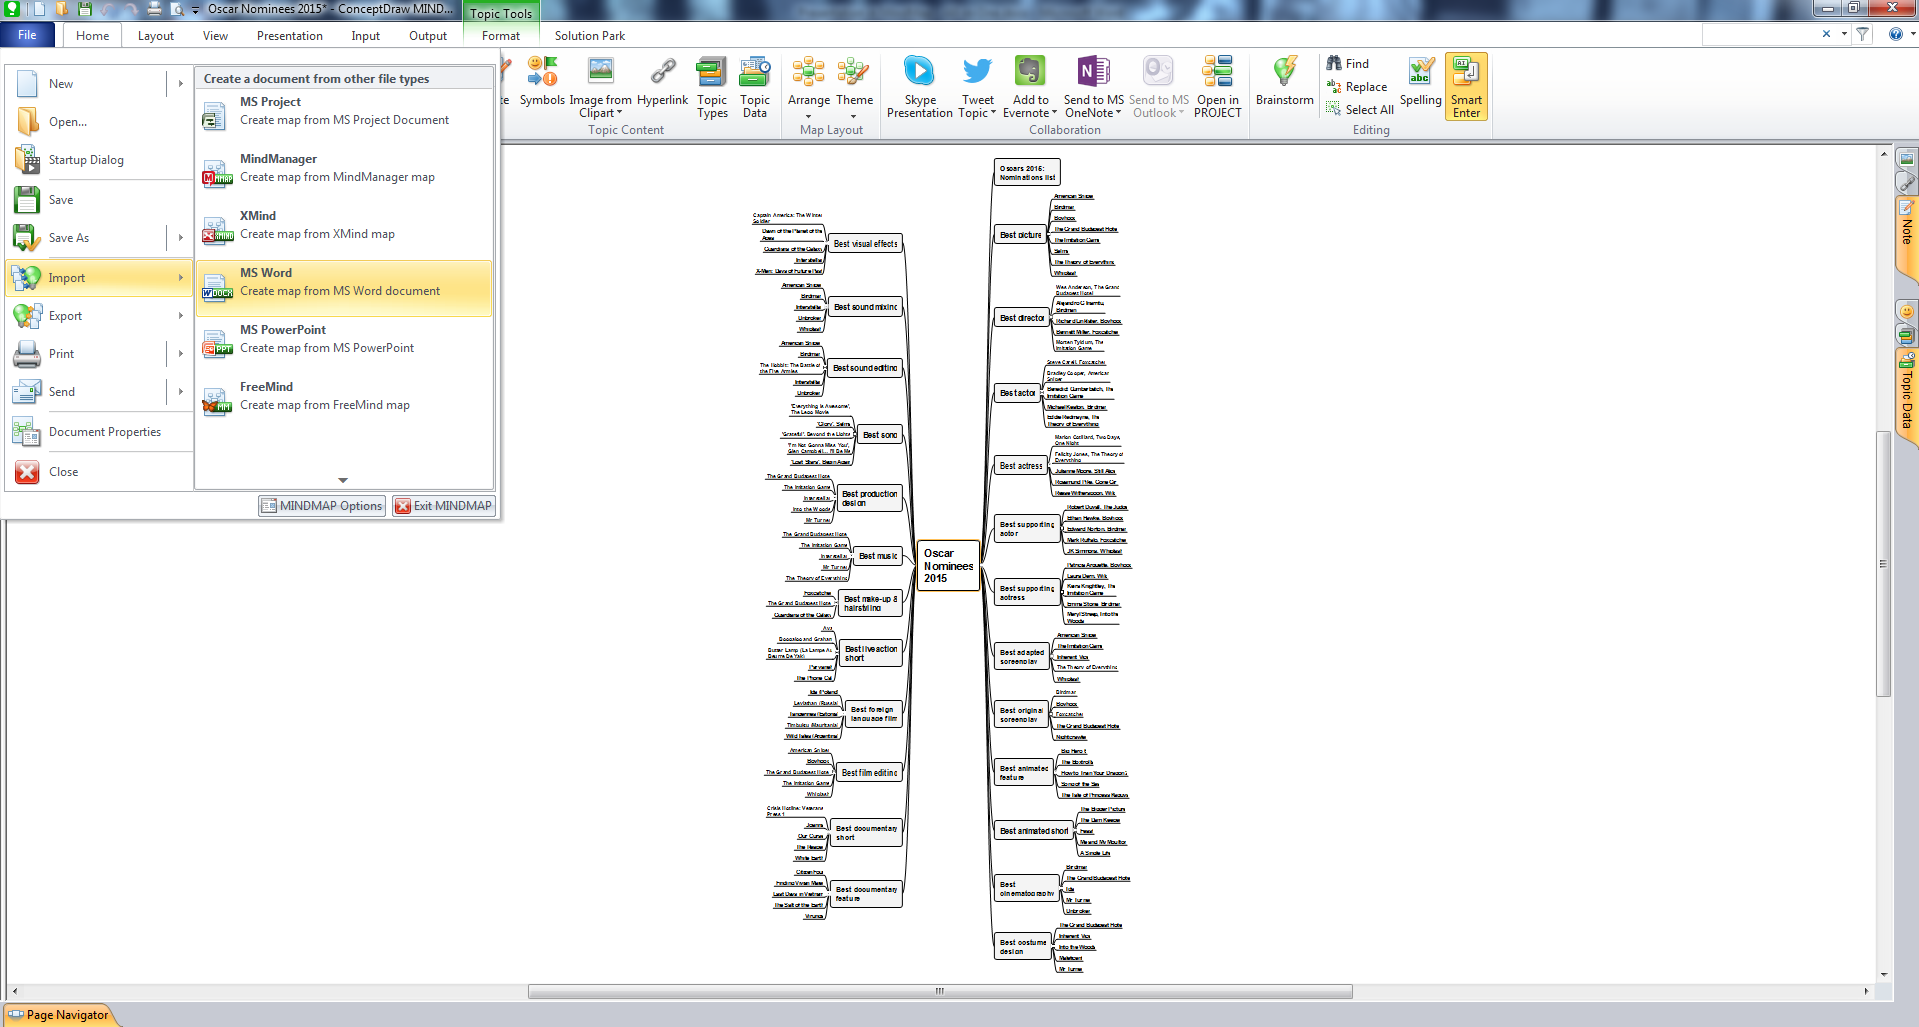
Task: Click the horizontal scrollbar thumb
Action: point(939,992)
